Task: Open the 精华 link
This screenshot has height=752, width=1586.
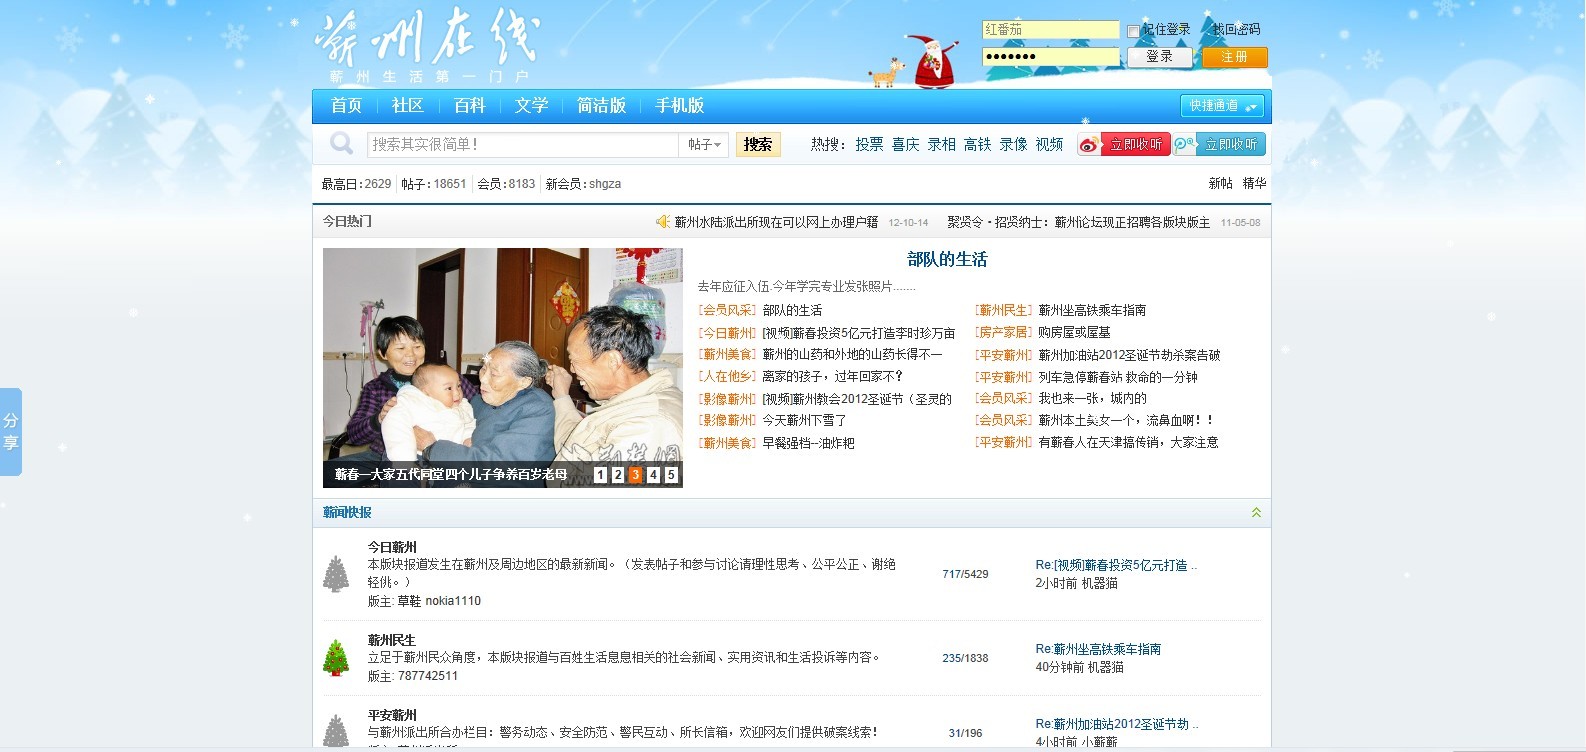Action: tap(1254, 184)
